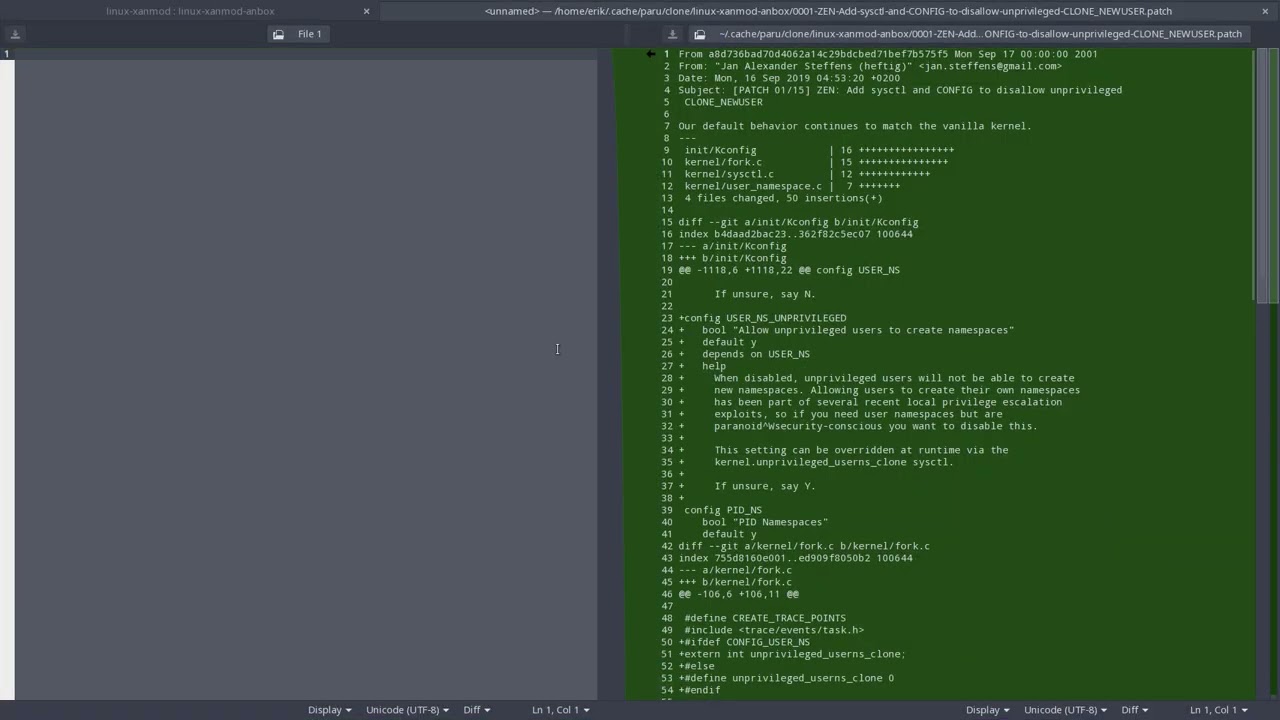Click the '#include <trace/events/task.h>' line
Screen dimensions: 1280x720
(774, 630)
